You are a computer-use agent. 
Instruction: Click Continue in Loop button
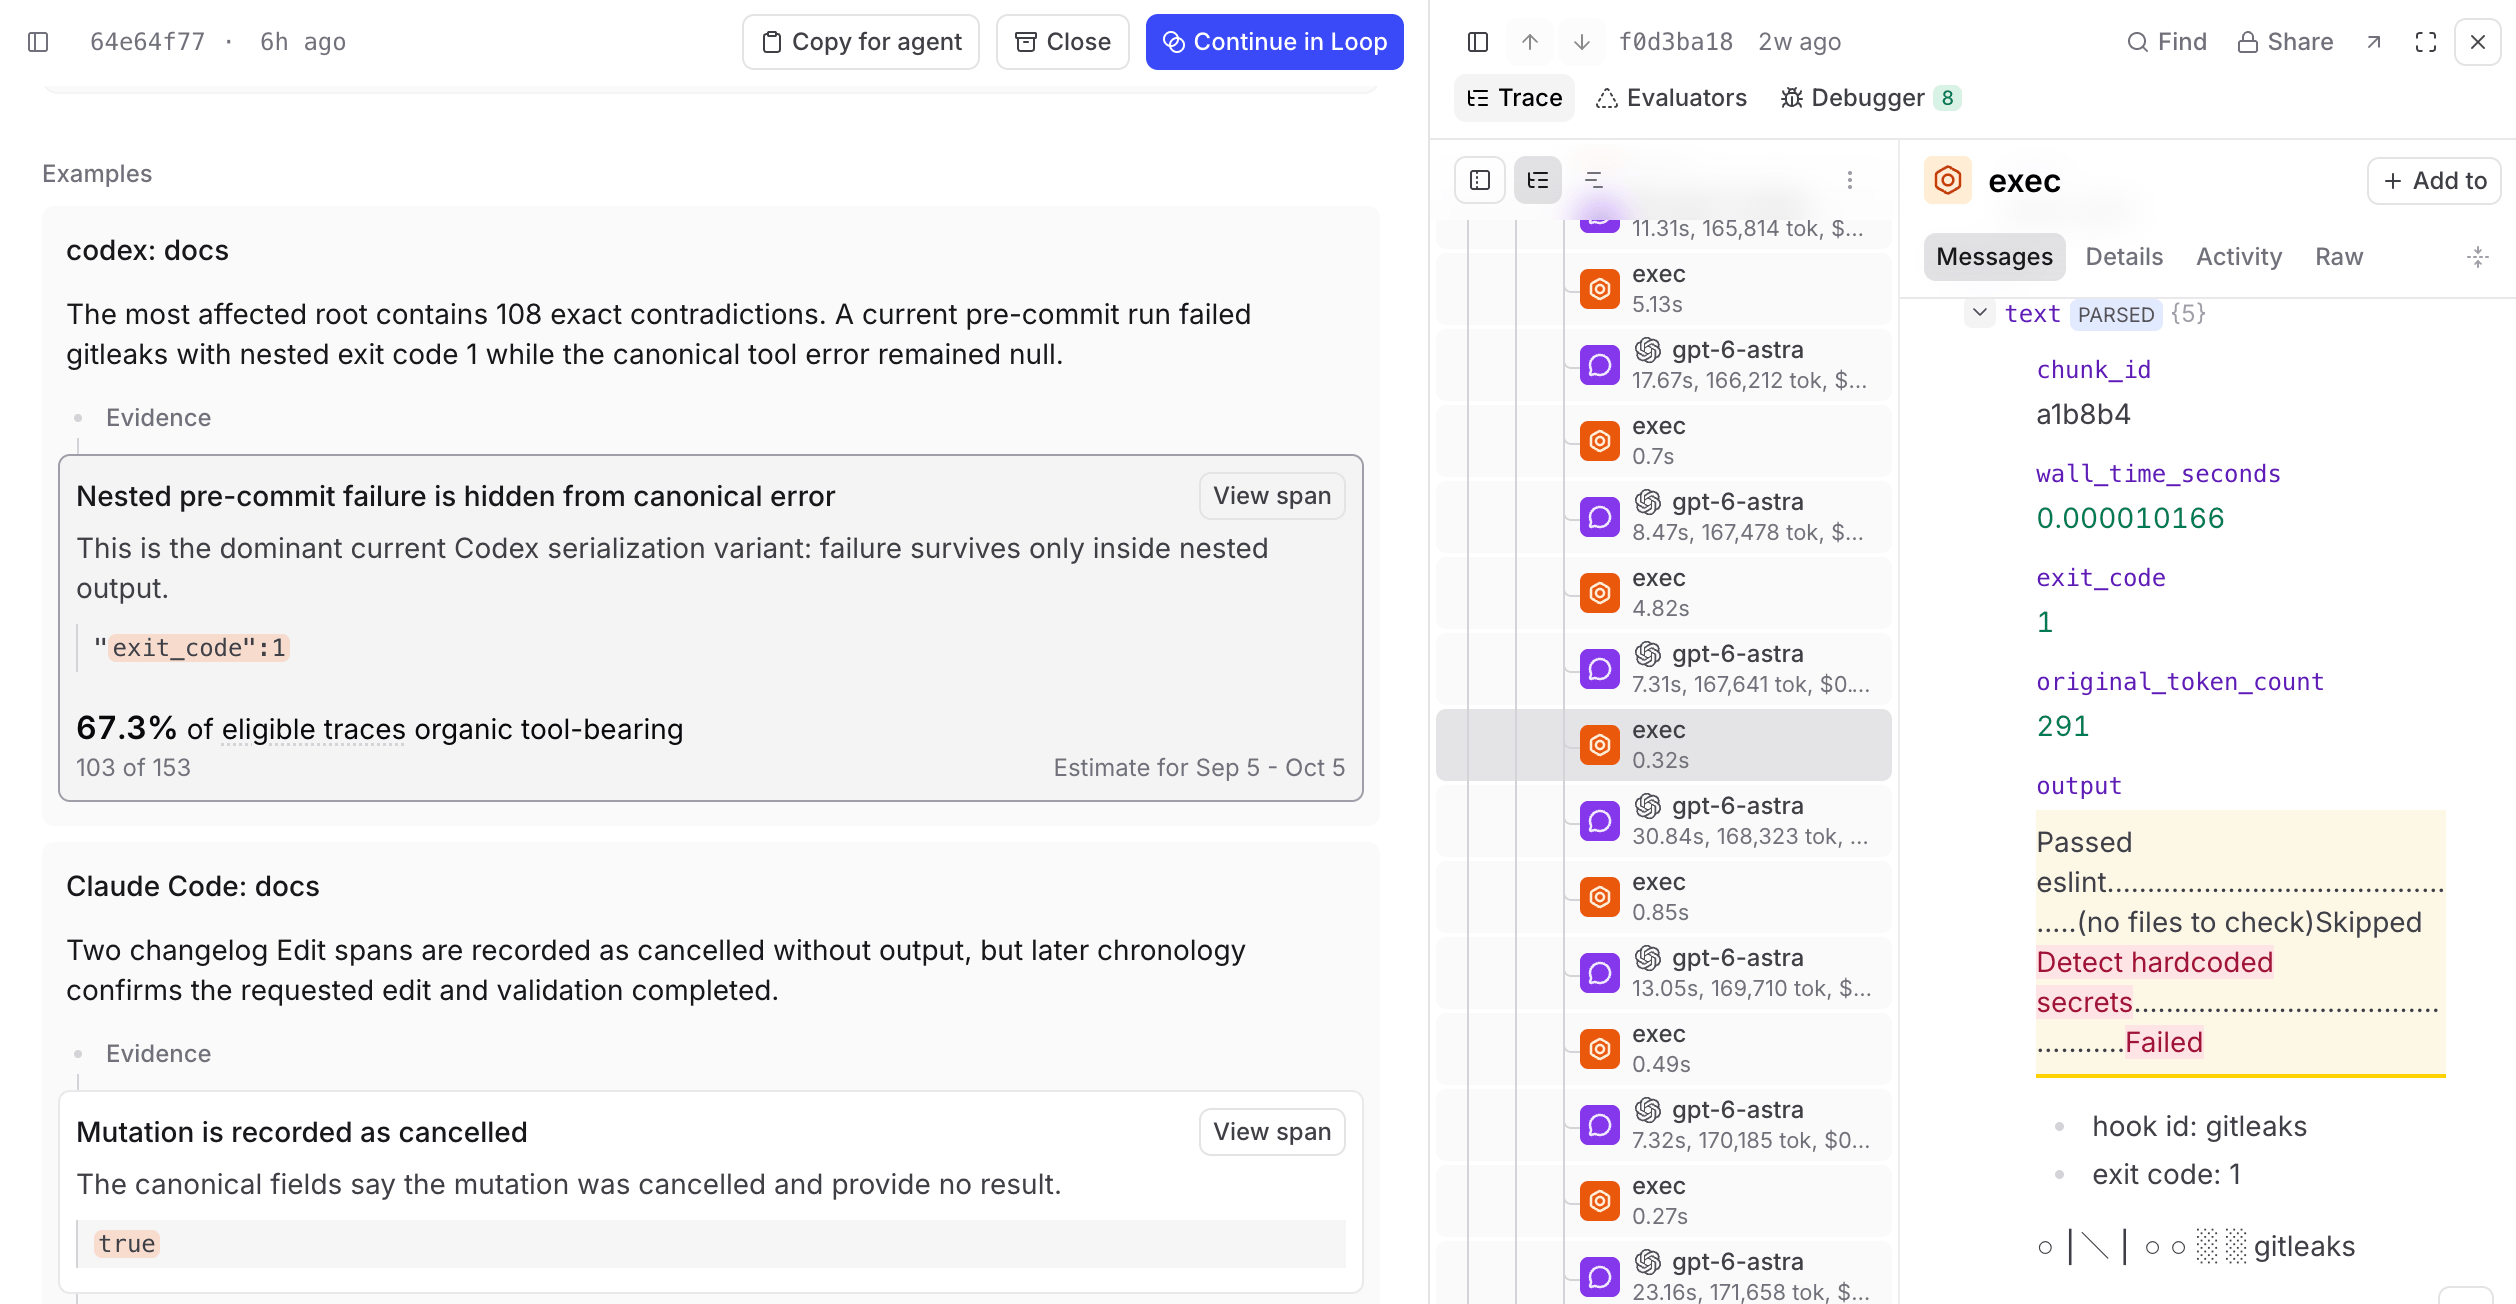point(1275,42)
